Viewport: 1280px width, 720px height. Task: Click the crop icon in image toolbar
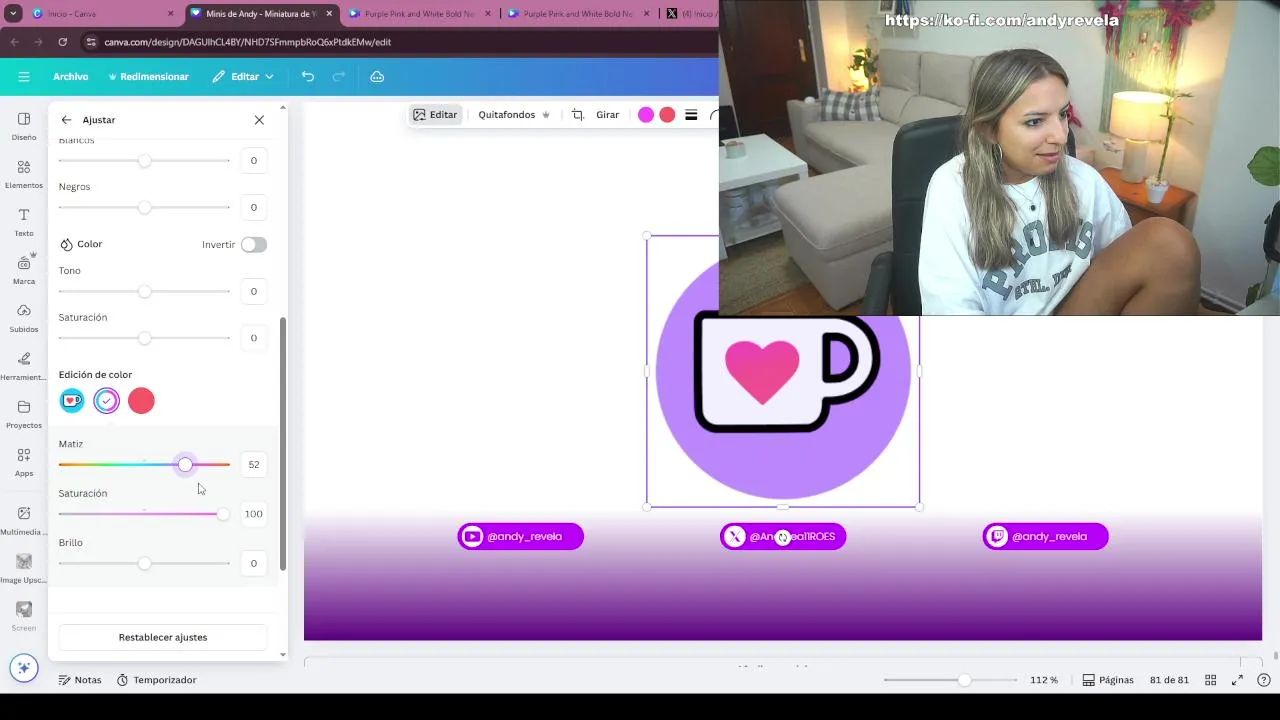pyautogui.click(x=577, y=115)
